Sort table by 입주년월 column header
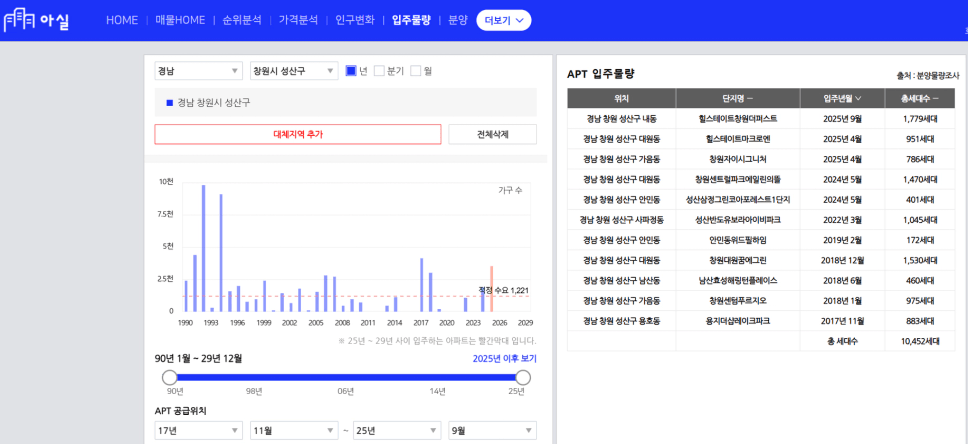Image resolution: width=968 pixels, height=444 pixels. pos(842,98)
